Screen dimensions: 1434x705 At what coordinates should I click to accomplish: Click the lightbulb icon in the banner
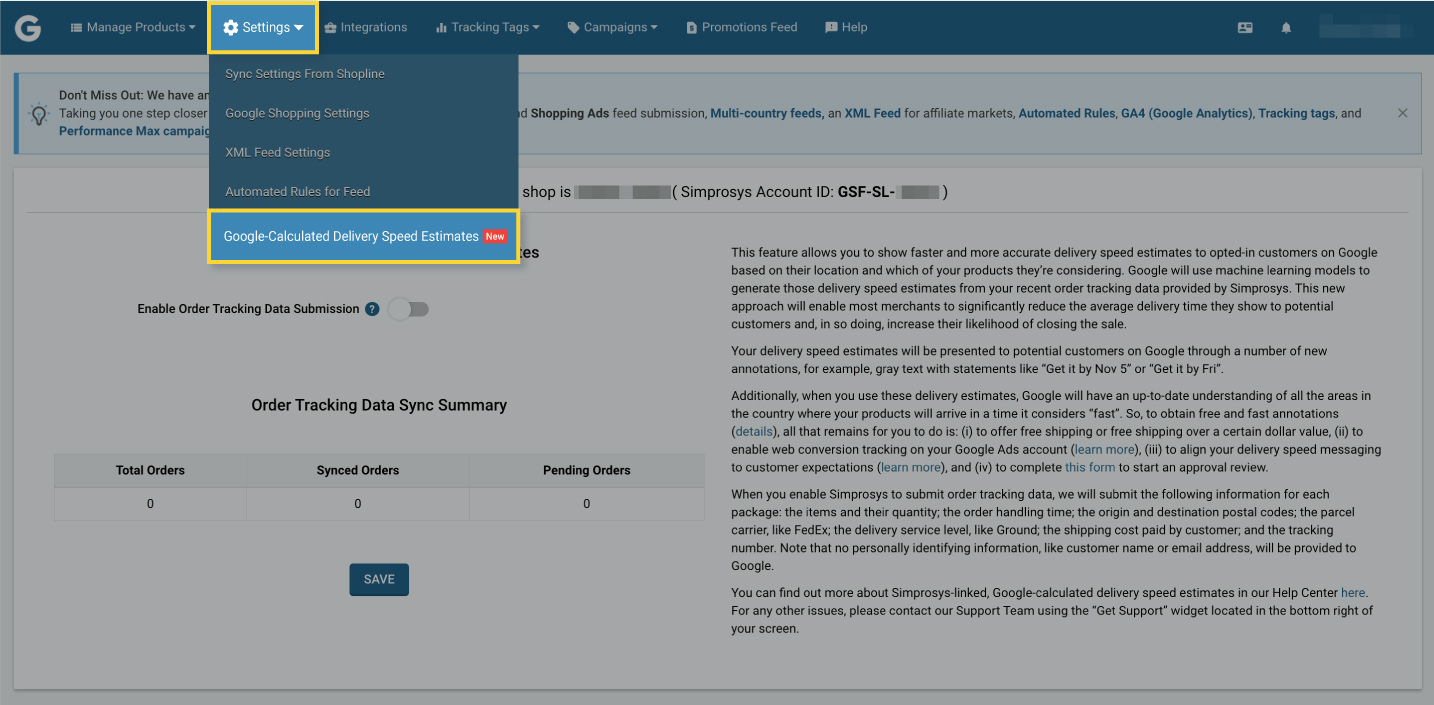pos(39,114)
